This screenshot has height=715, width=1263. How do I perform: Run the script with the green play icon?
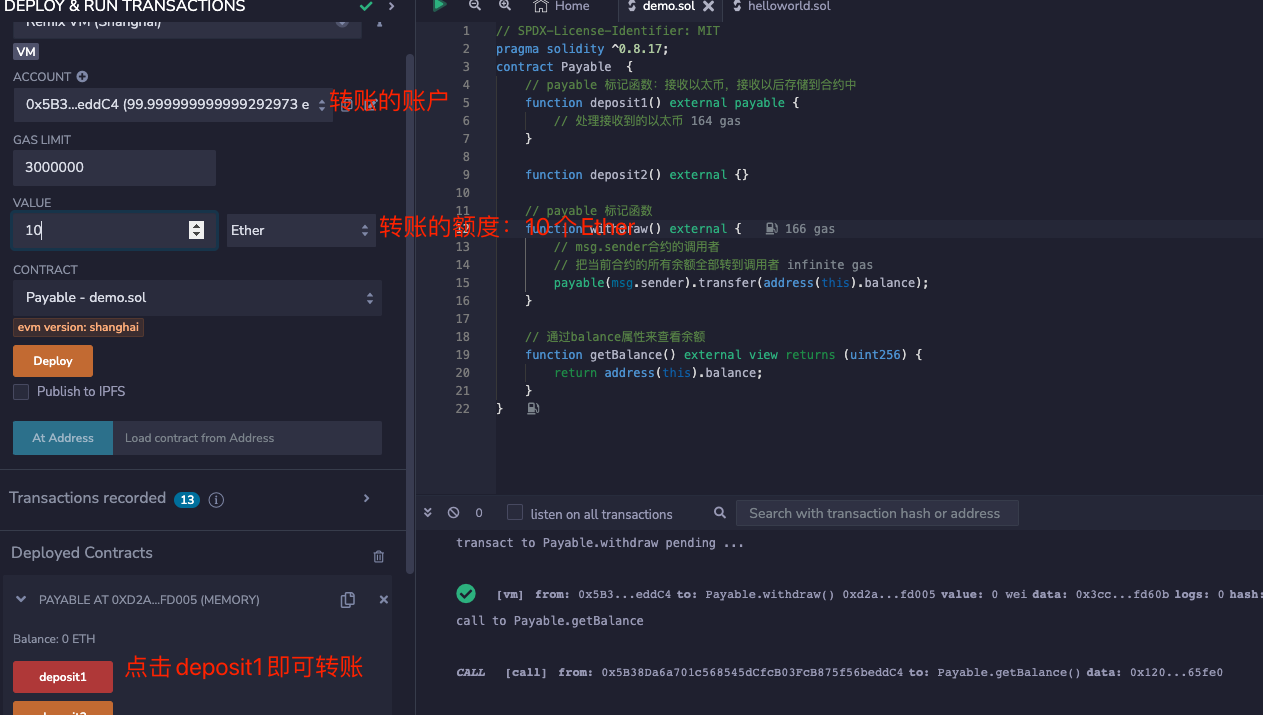tap(439, 5)
